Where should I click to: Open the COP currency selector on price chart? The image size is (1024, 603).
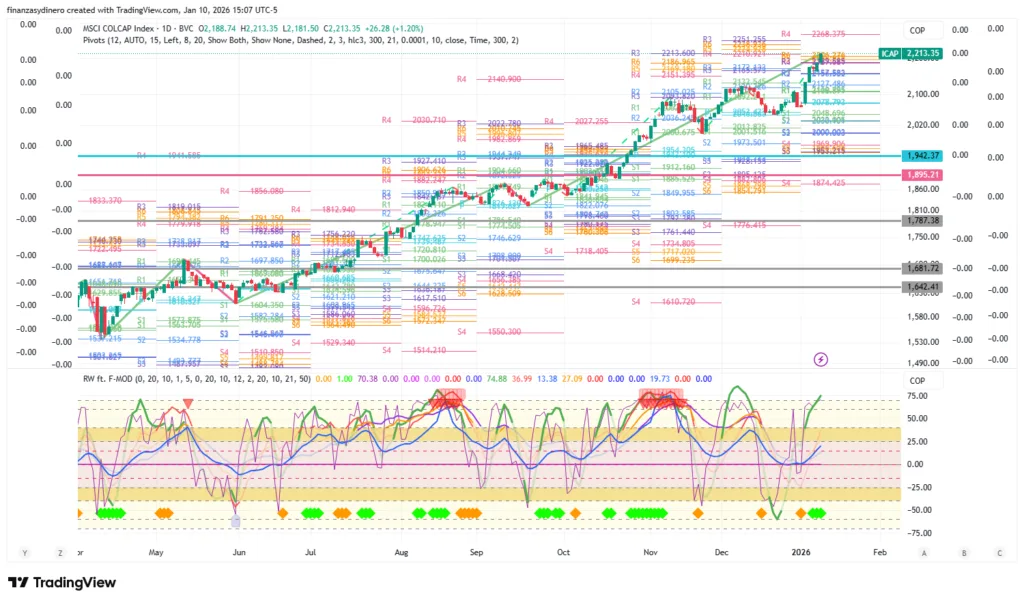[918, 30]
